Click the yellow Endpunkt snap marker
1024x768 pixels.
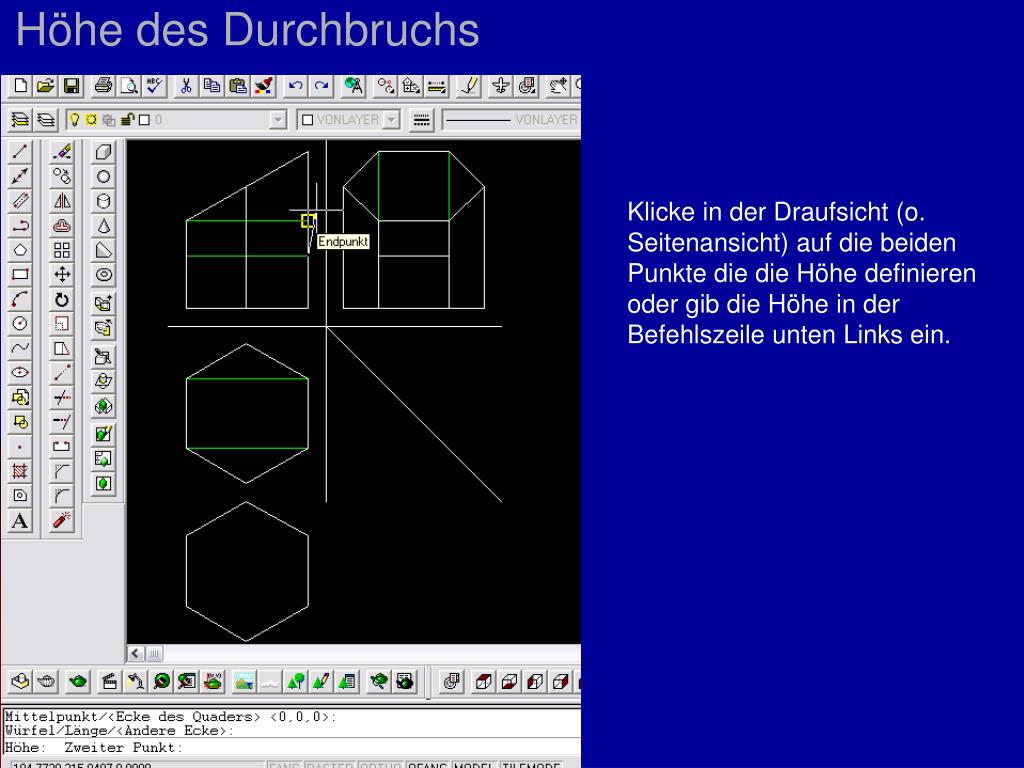(308, 220)
